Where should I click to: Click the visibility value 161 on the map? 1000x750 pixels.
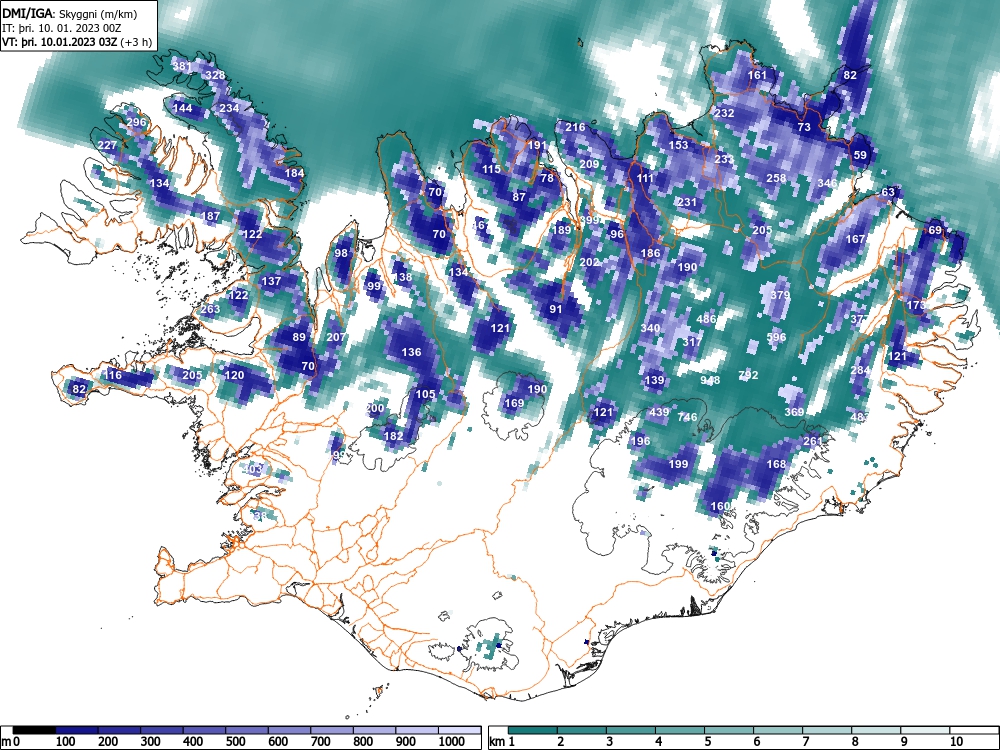757,75
